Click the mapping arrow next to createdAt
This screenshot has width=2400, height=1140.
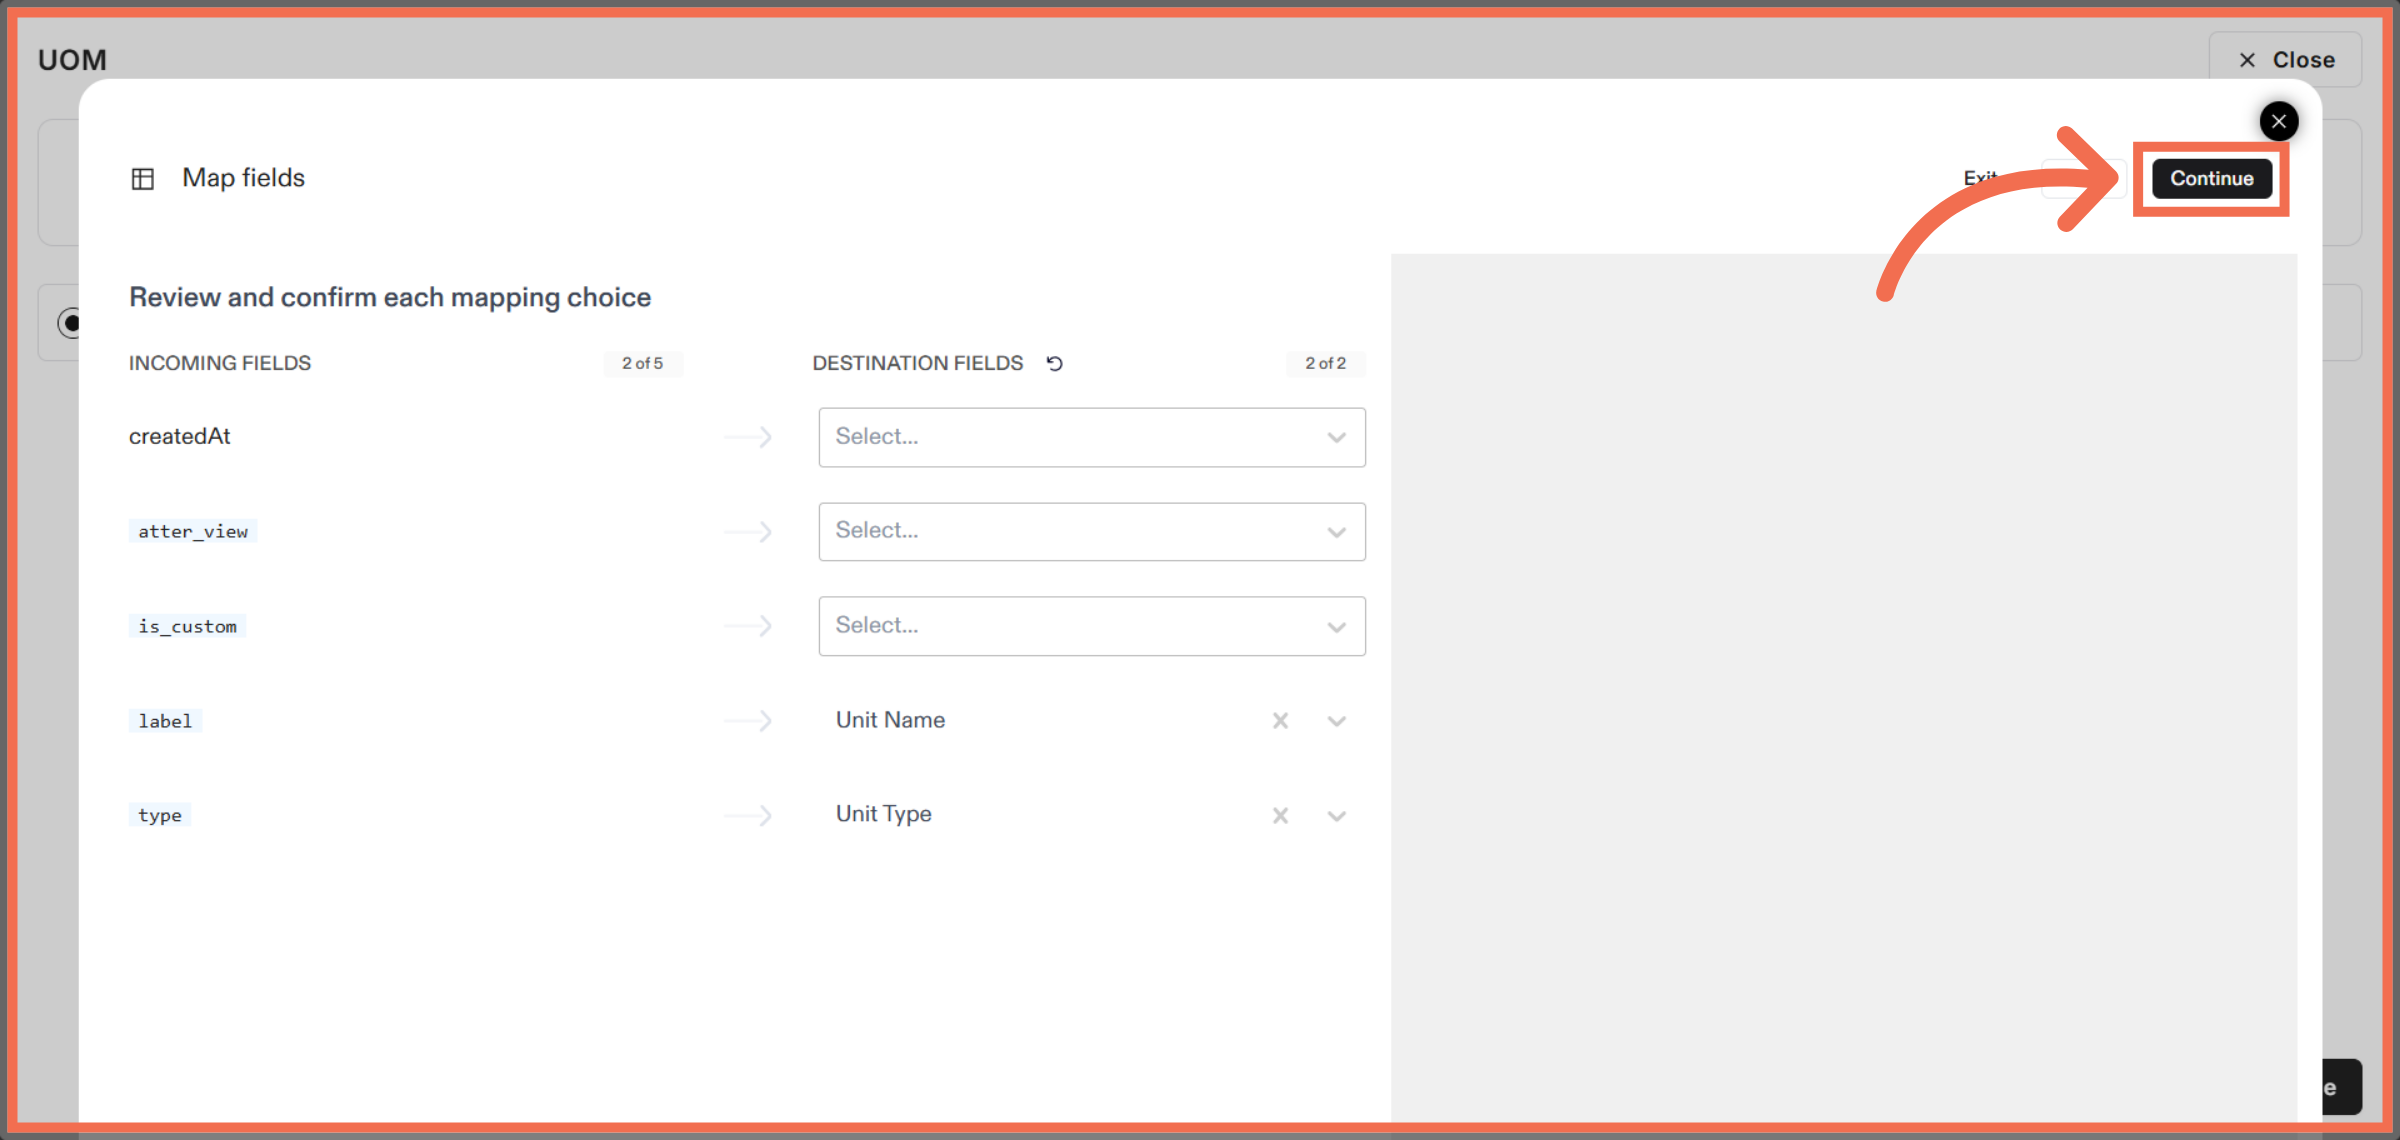(x=748, y=437)
